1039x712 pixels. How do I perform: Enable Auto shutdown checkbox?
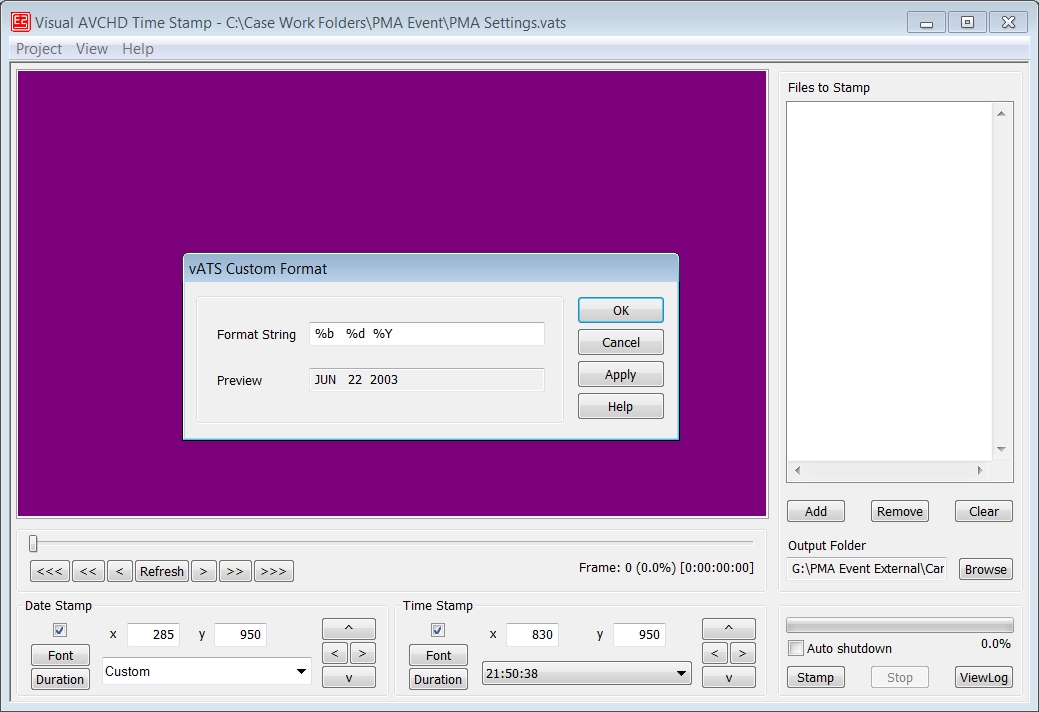pos(796,648)
